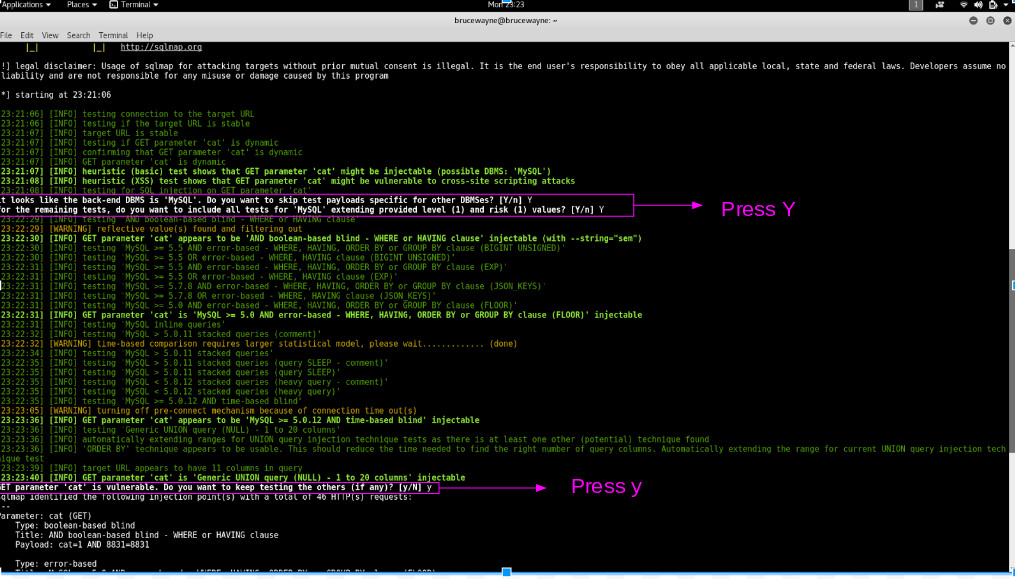The height and width of the screenshot is (579, 1015).
Task: Click the "testing 'MySQL inline queries'" line
Action: click(113, 324)
